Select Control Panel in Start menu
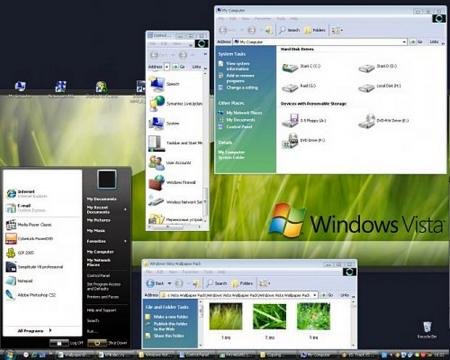 click(x=98, y=276)
